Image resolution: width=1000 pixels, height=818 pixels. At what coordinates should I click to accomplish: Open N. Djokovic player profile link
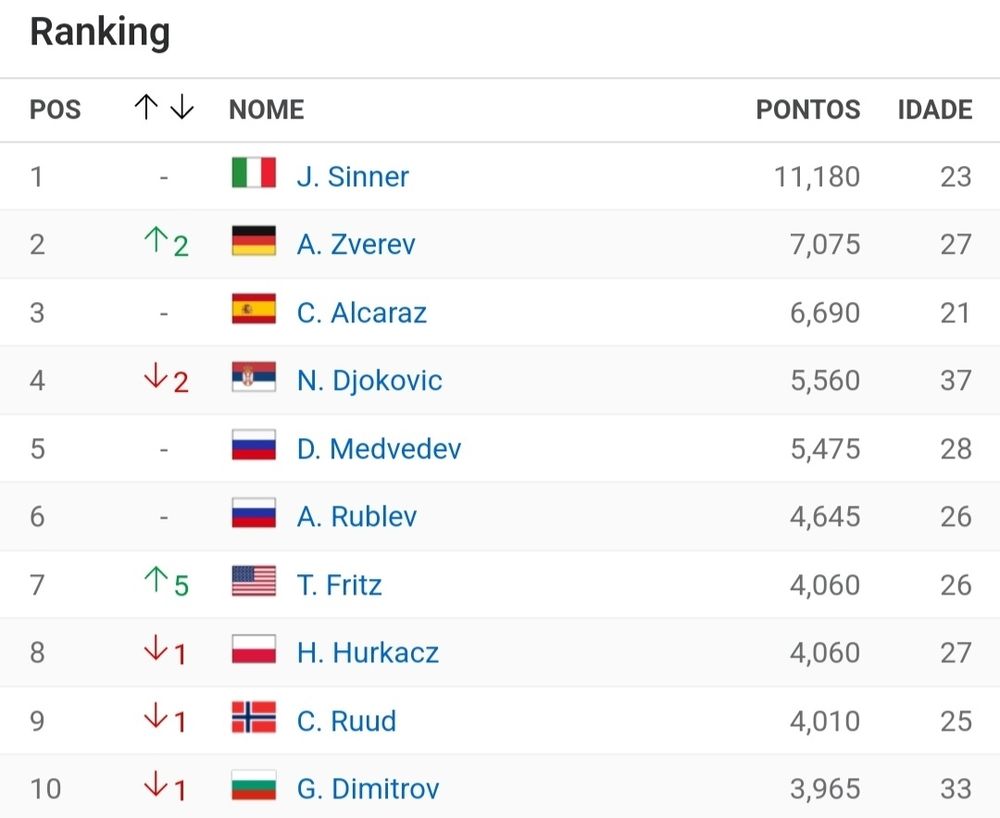(x=369, y=381)
